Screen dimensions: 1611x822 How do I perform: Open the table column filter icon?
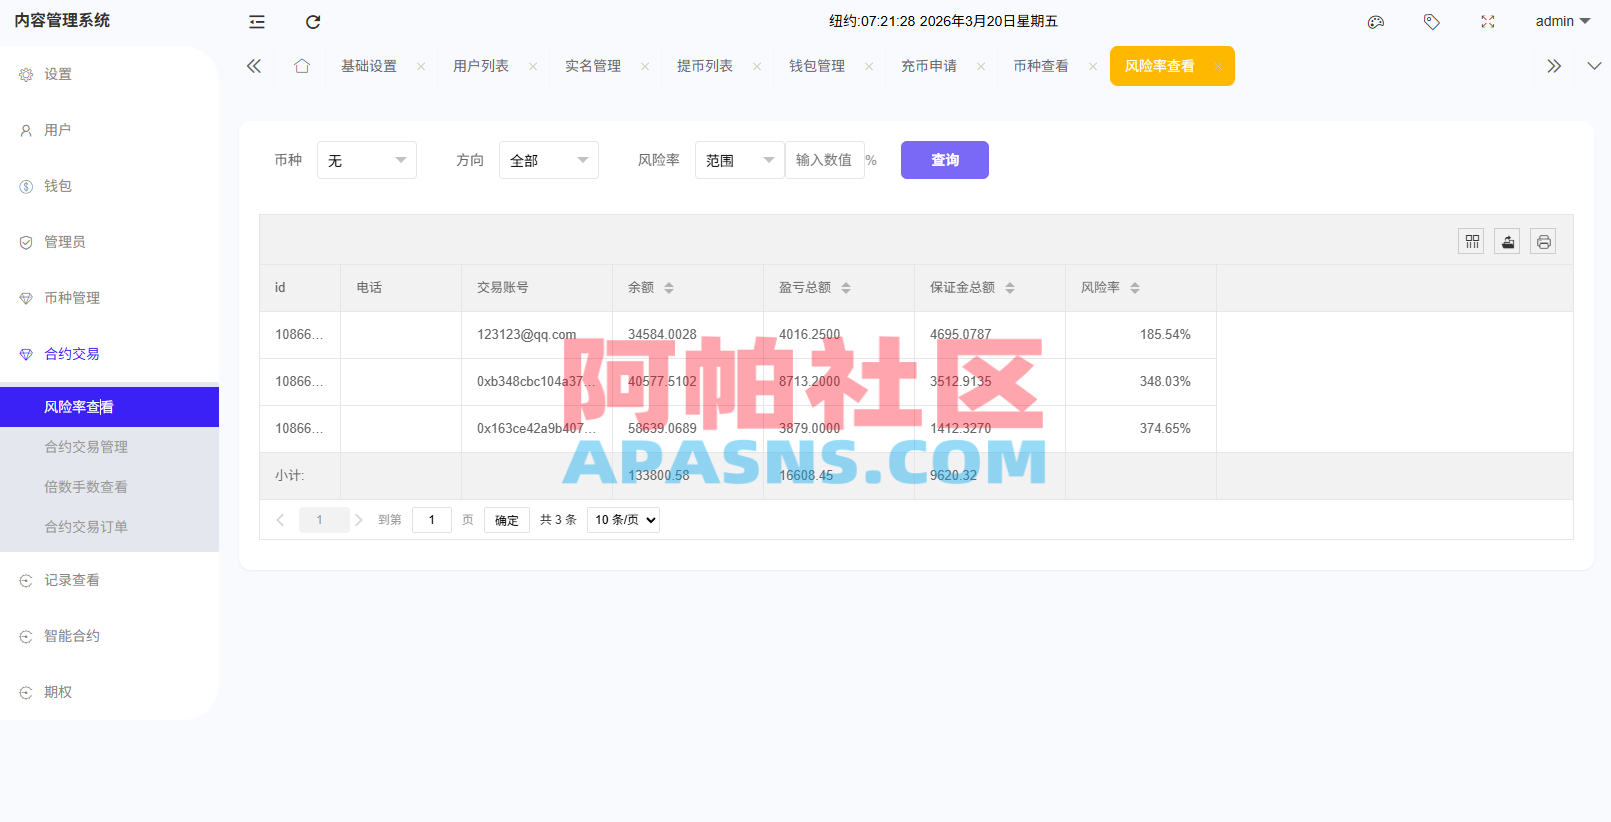(1471, 241)
